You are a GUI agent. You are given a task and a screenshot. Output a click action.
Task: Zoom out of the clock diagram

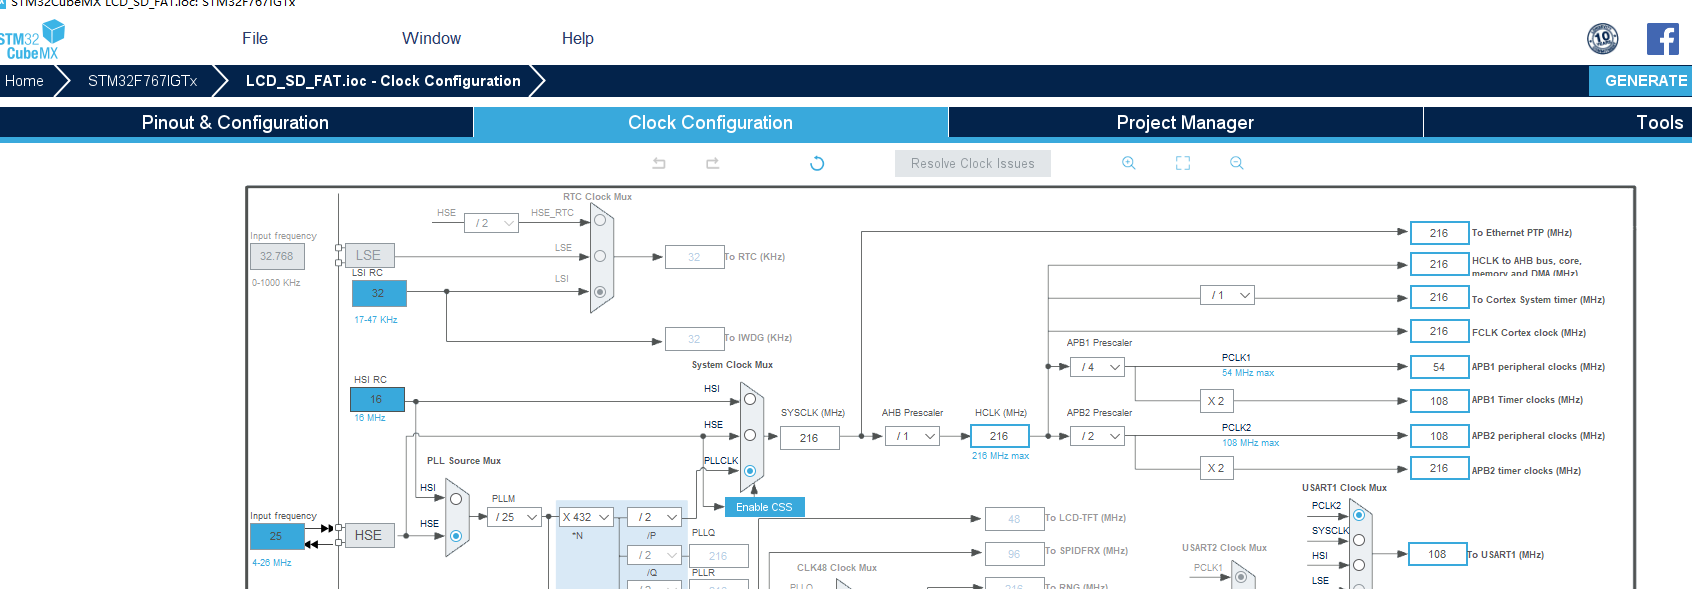(1237, 163)
